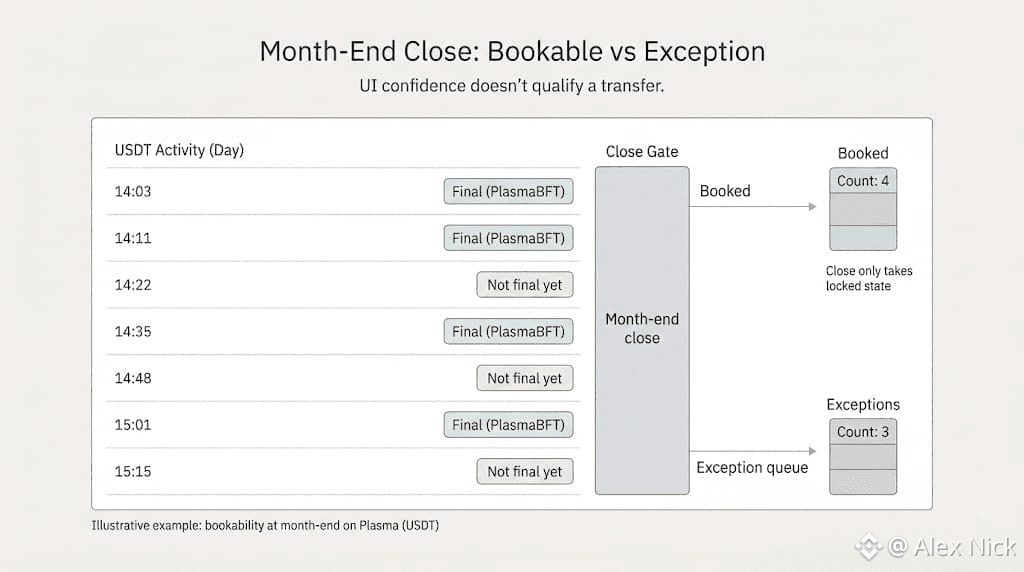
Task: Click the 'USDT Activity (Day)' header
Action: (x=179, y=150)
